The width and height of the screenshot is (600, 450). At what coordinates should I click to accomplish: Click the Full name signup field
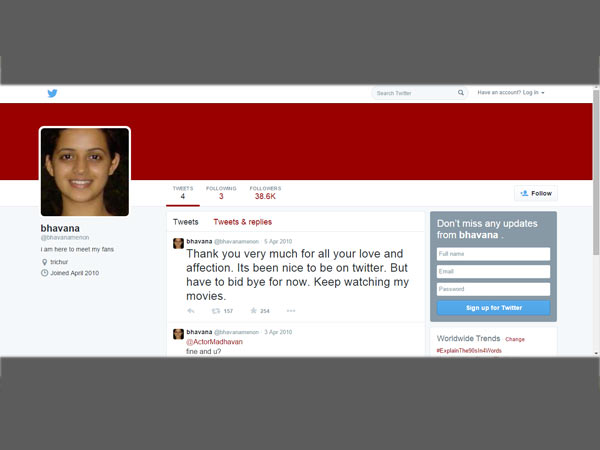(x=493, y=254)
